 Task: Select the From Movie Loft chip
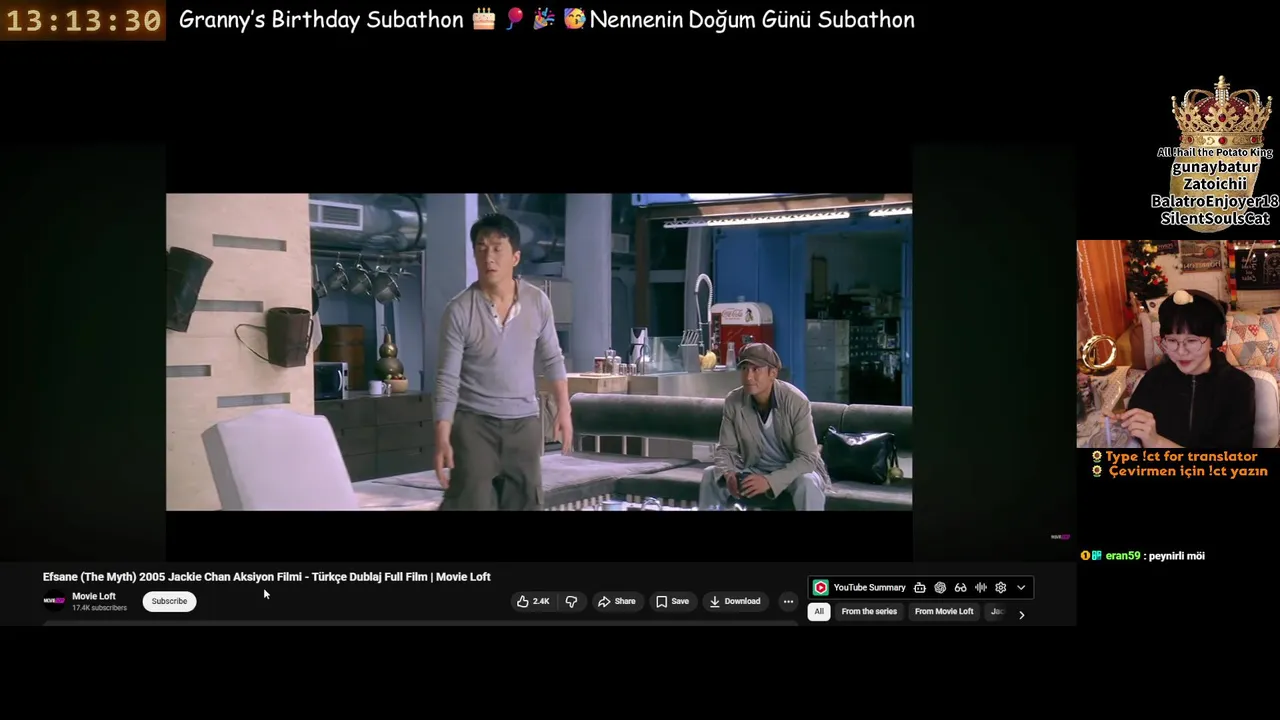coord(944,611)
